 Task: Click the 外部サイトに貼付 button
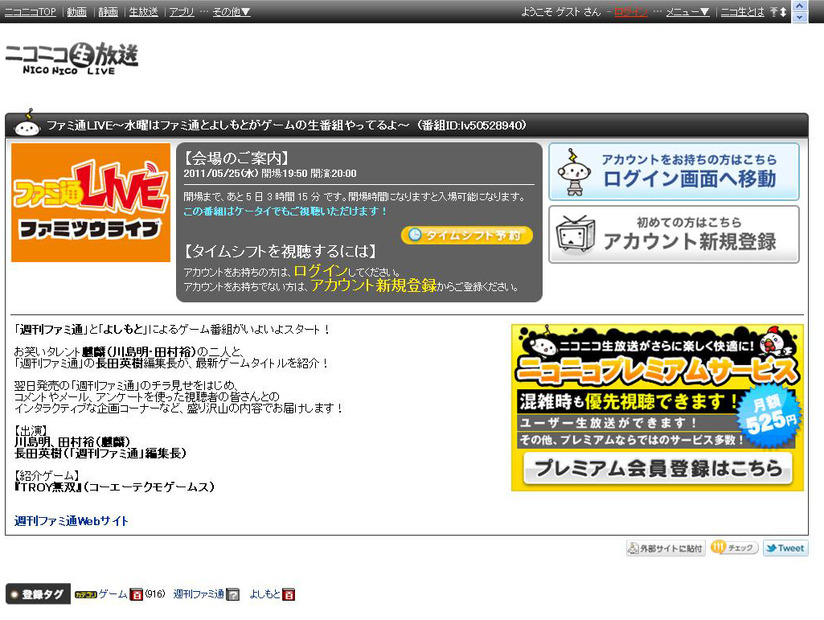[x=665, y=548]
